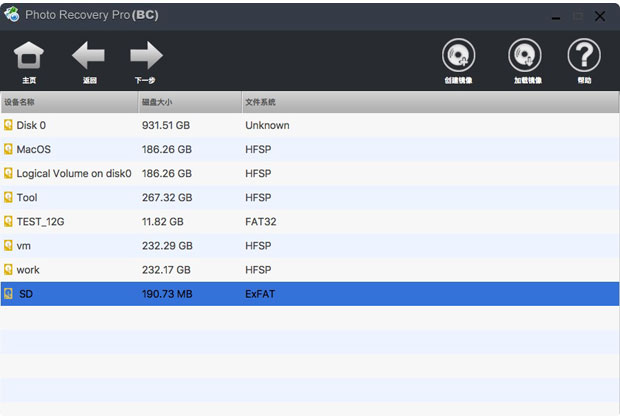Click the drive icon beside vm
620x420 pixels.
coord(8,246)
